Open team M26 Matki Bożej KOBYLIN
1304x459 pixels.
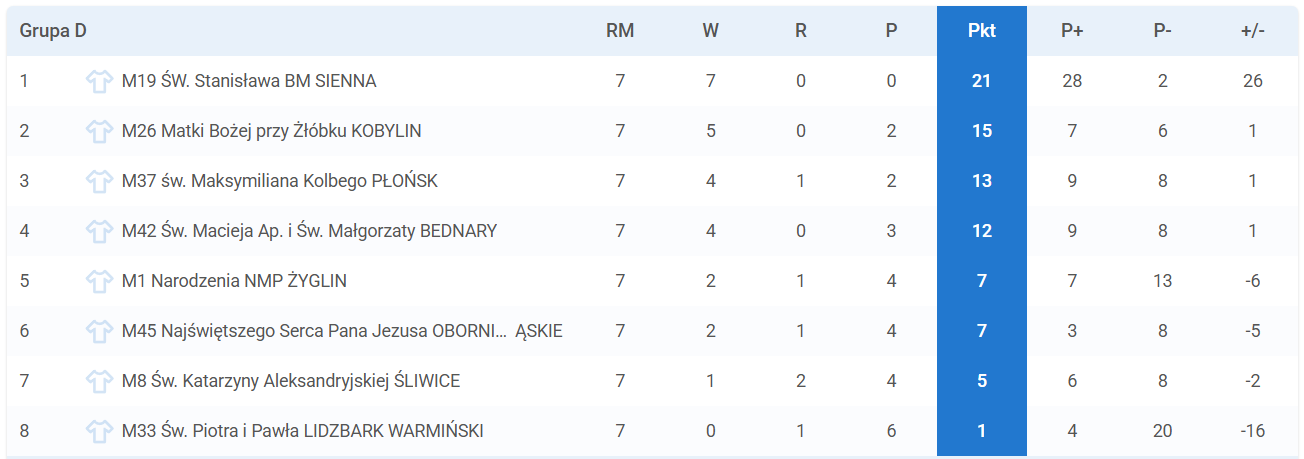coord(271,131)
